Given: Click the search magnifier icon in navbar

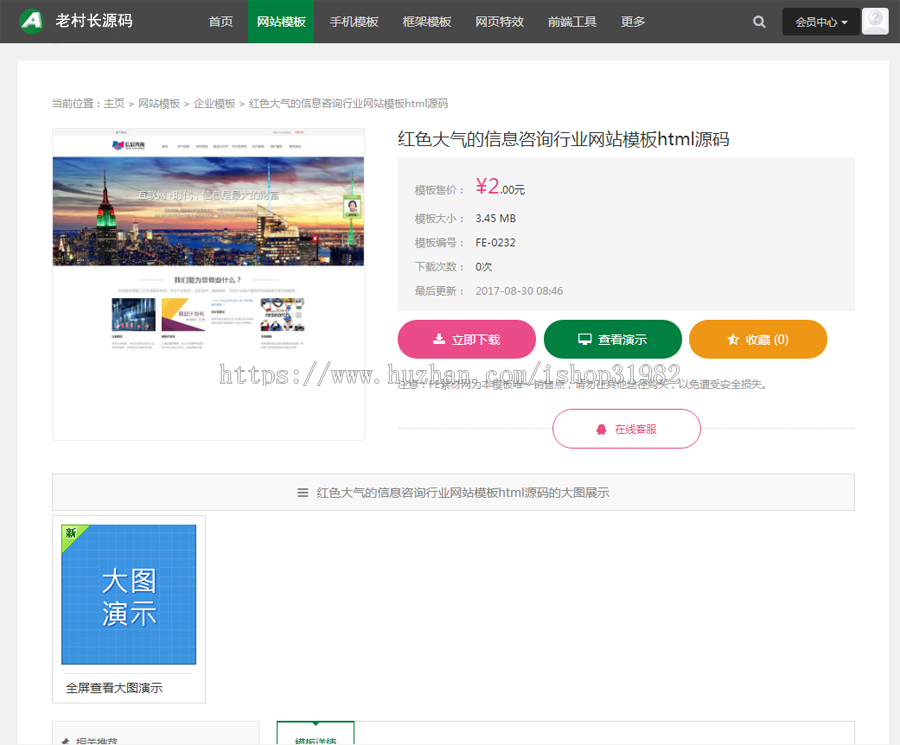Looking at the screenshot, I should pos(759,21).
